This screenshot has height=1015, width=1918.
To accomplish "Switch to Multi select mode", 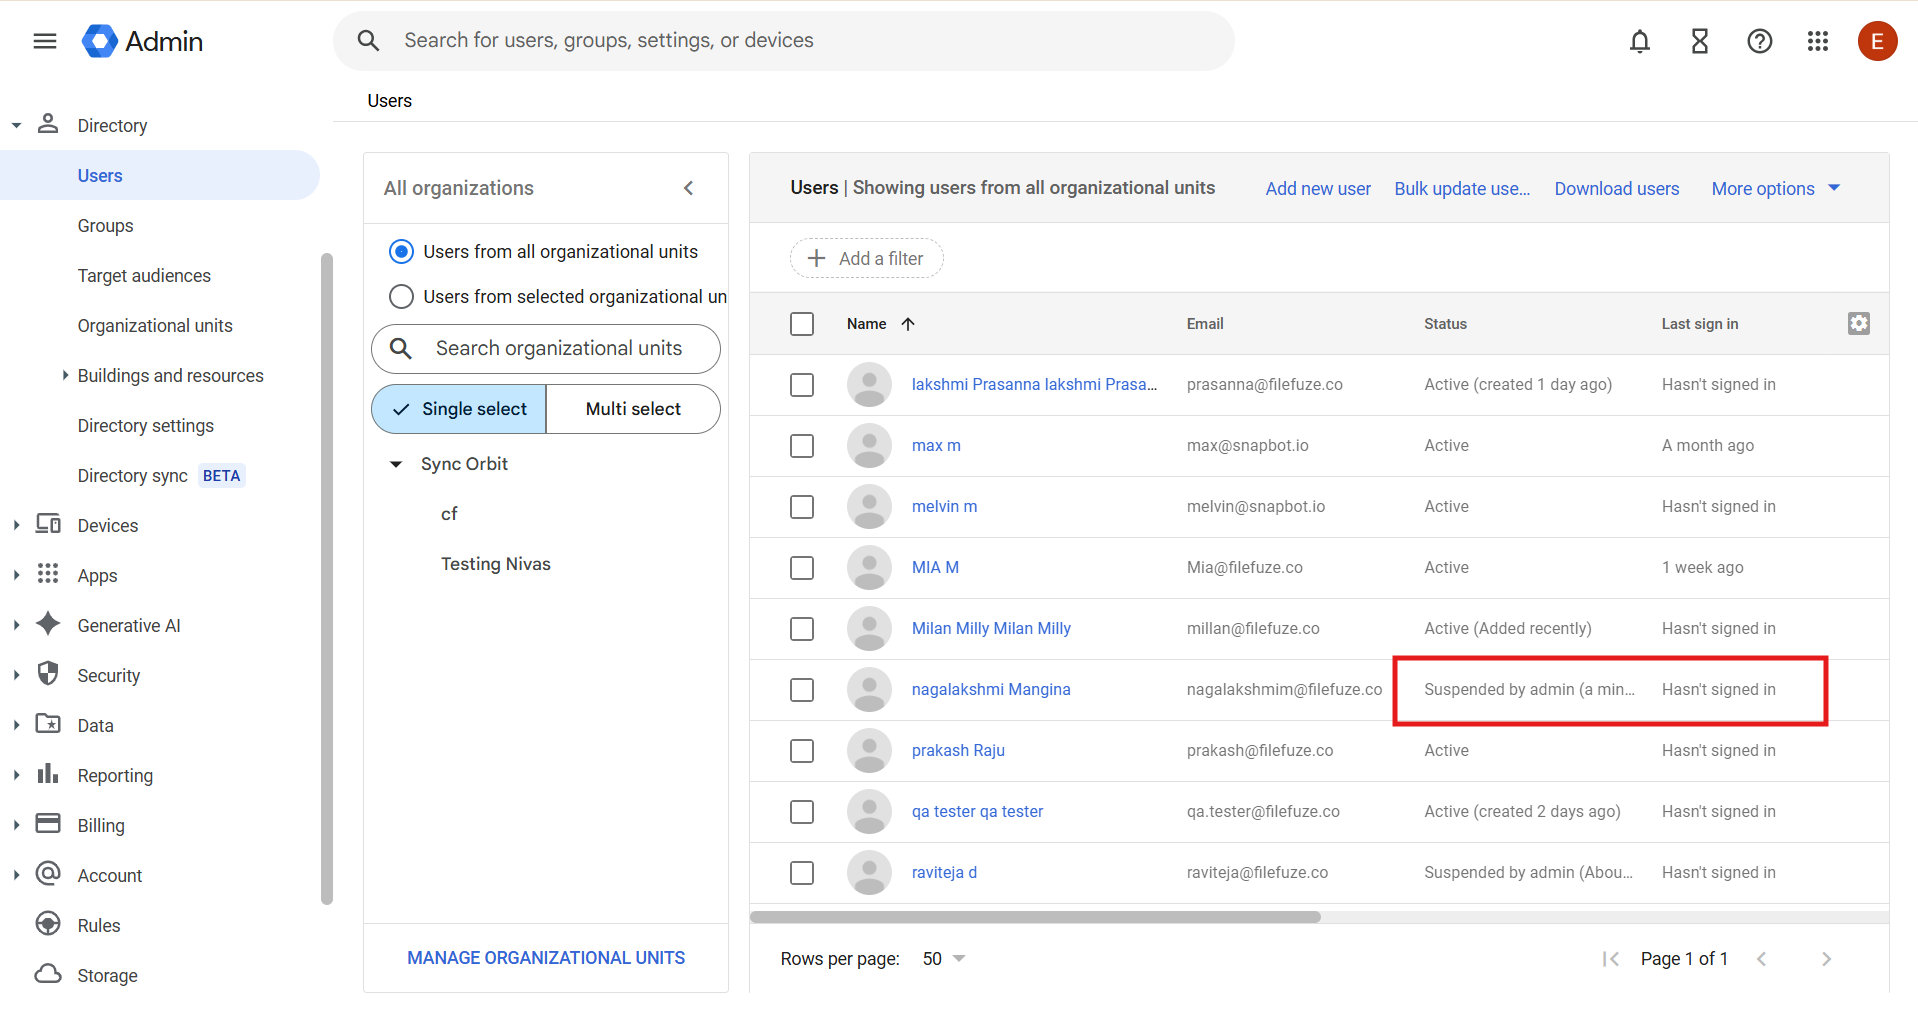I will click(x=633, y=409).
